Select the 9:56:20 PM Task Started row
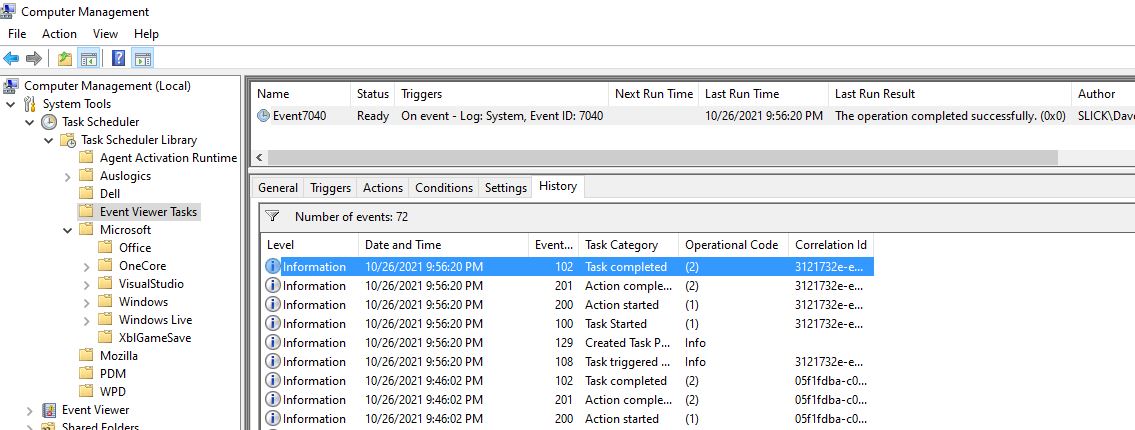This screenshot has height=430, width=1135. (567, 324)
